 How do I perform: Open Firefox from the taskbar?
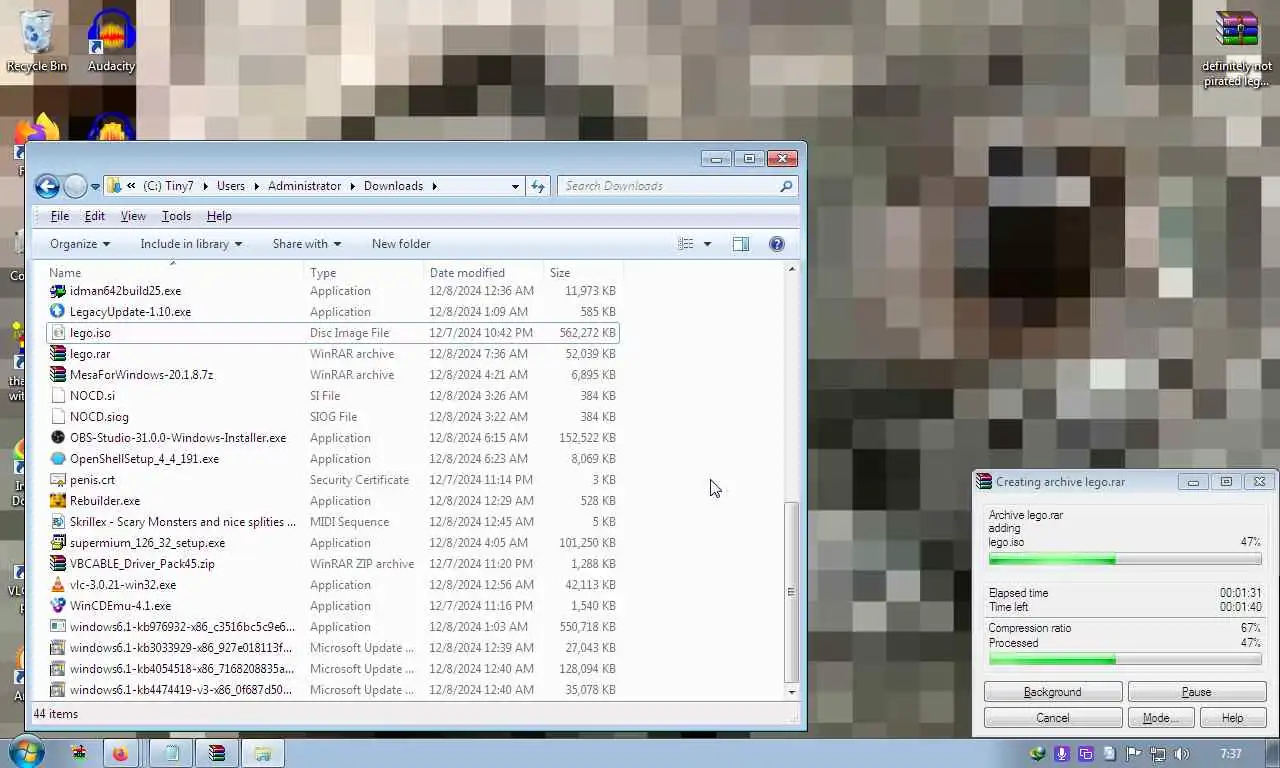(x=121, y=754)
